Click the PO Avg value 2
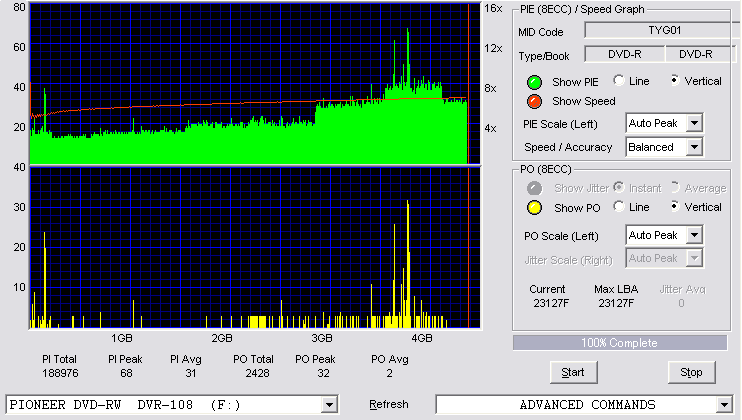The height and width of the screenshot is (420, 742). click(x=389, y=373)
